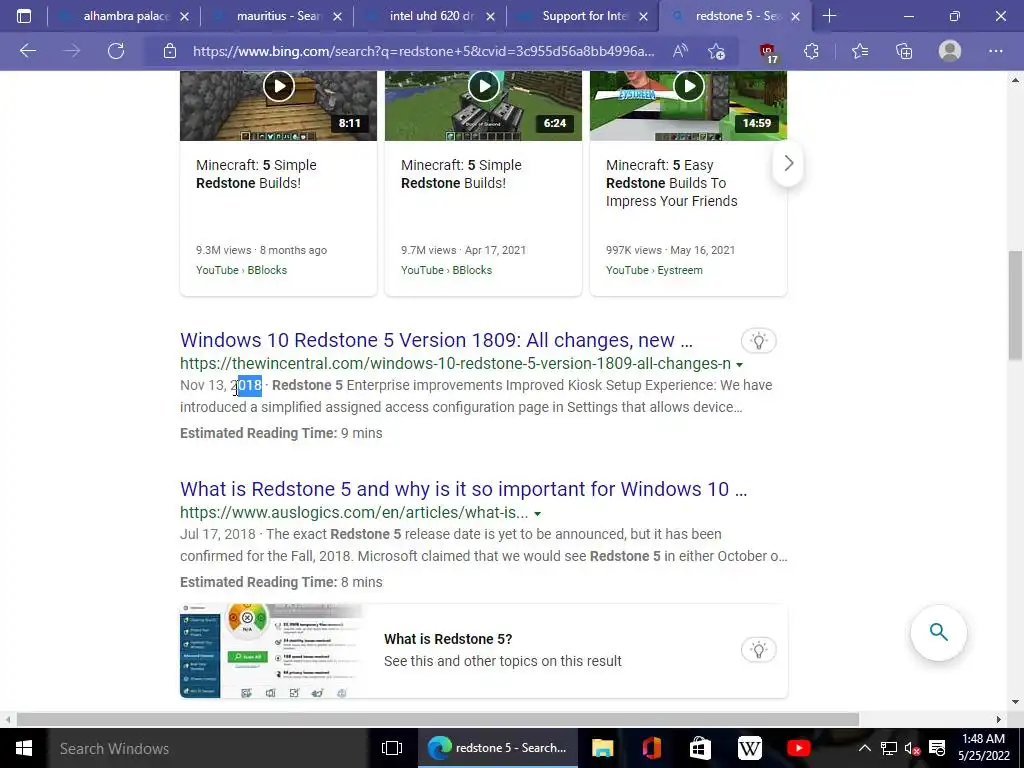Viewport: 1024px width, 768px height.
Task: Click the muted volume tray icon
Action: tap(912, 748)
